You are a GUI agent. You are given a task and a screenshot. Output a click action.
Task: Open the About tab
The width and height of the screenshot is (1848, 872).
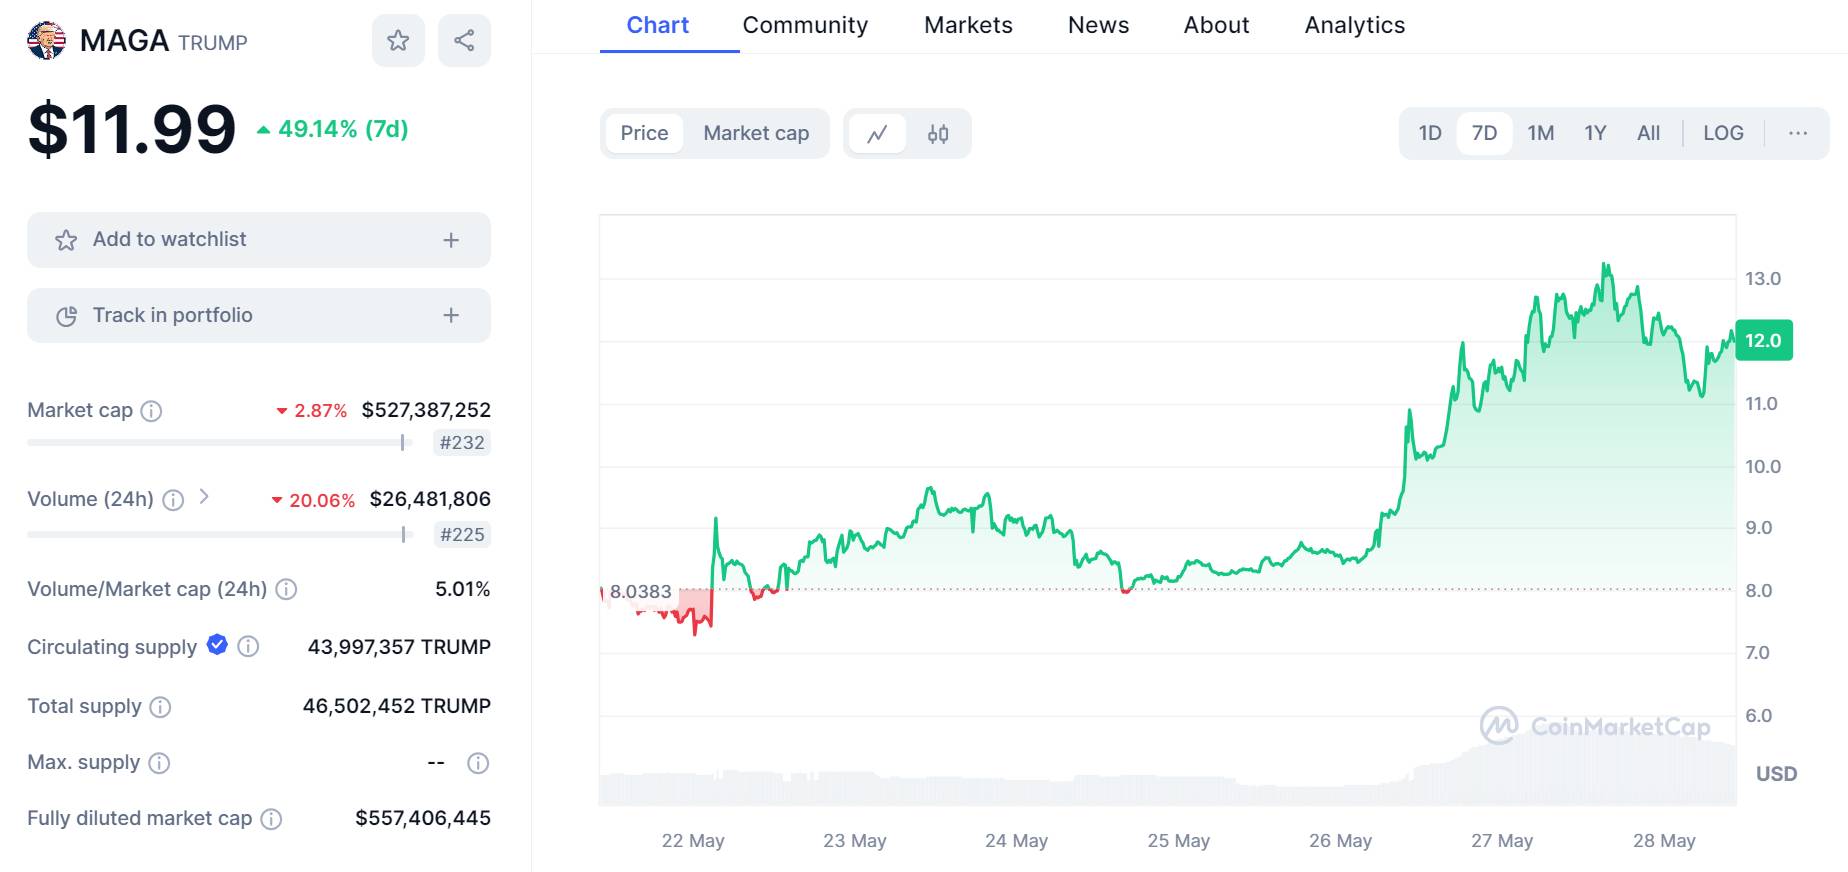1216,25
